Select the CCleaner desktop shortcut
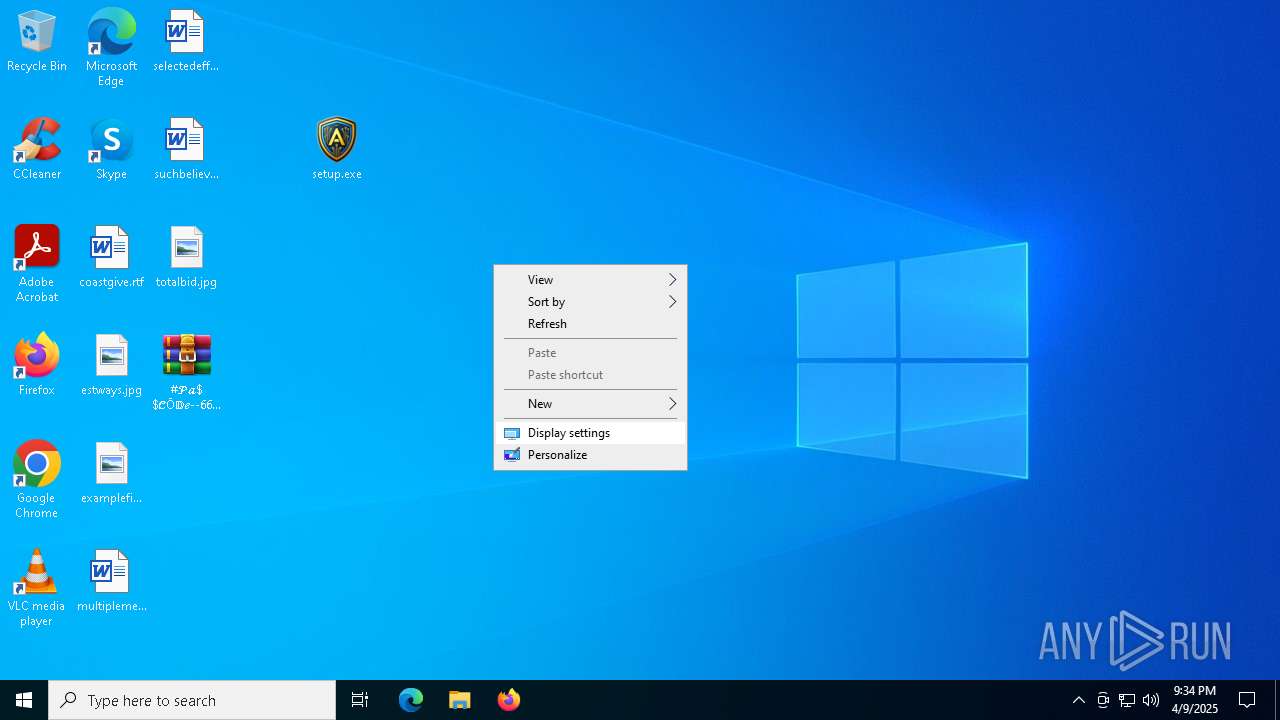The width and height of the screenshot is (1280, 720). click(37, 149)
